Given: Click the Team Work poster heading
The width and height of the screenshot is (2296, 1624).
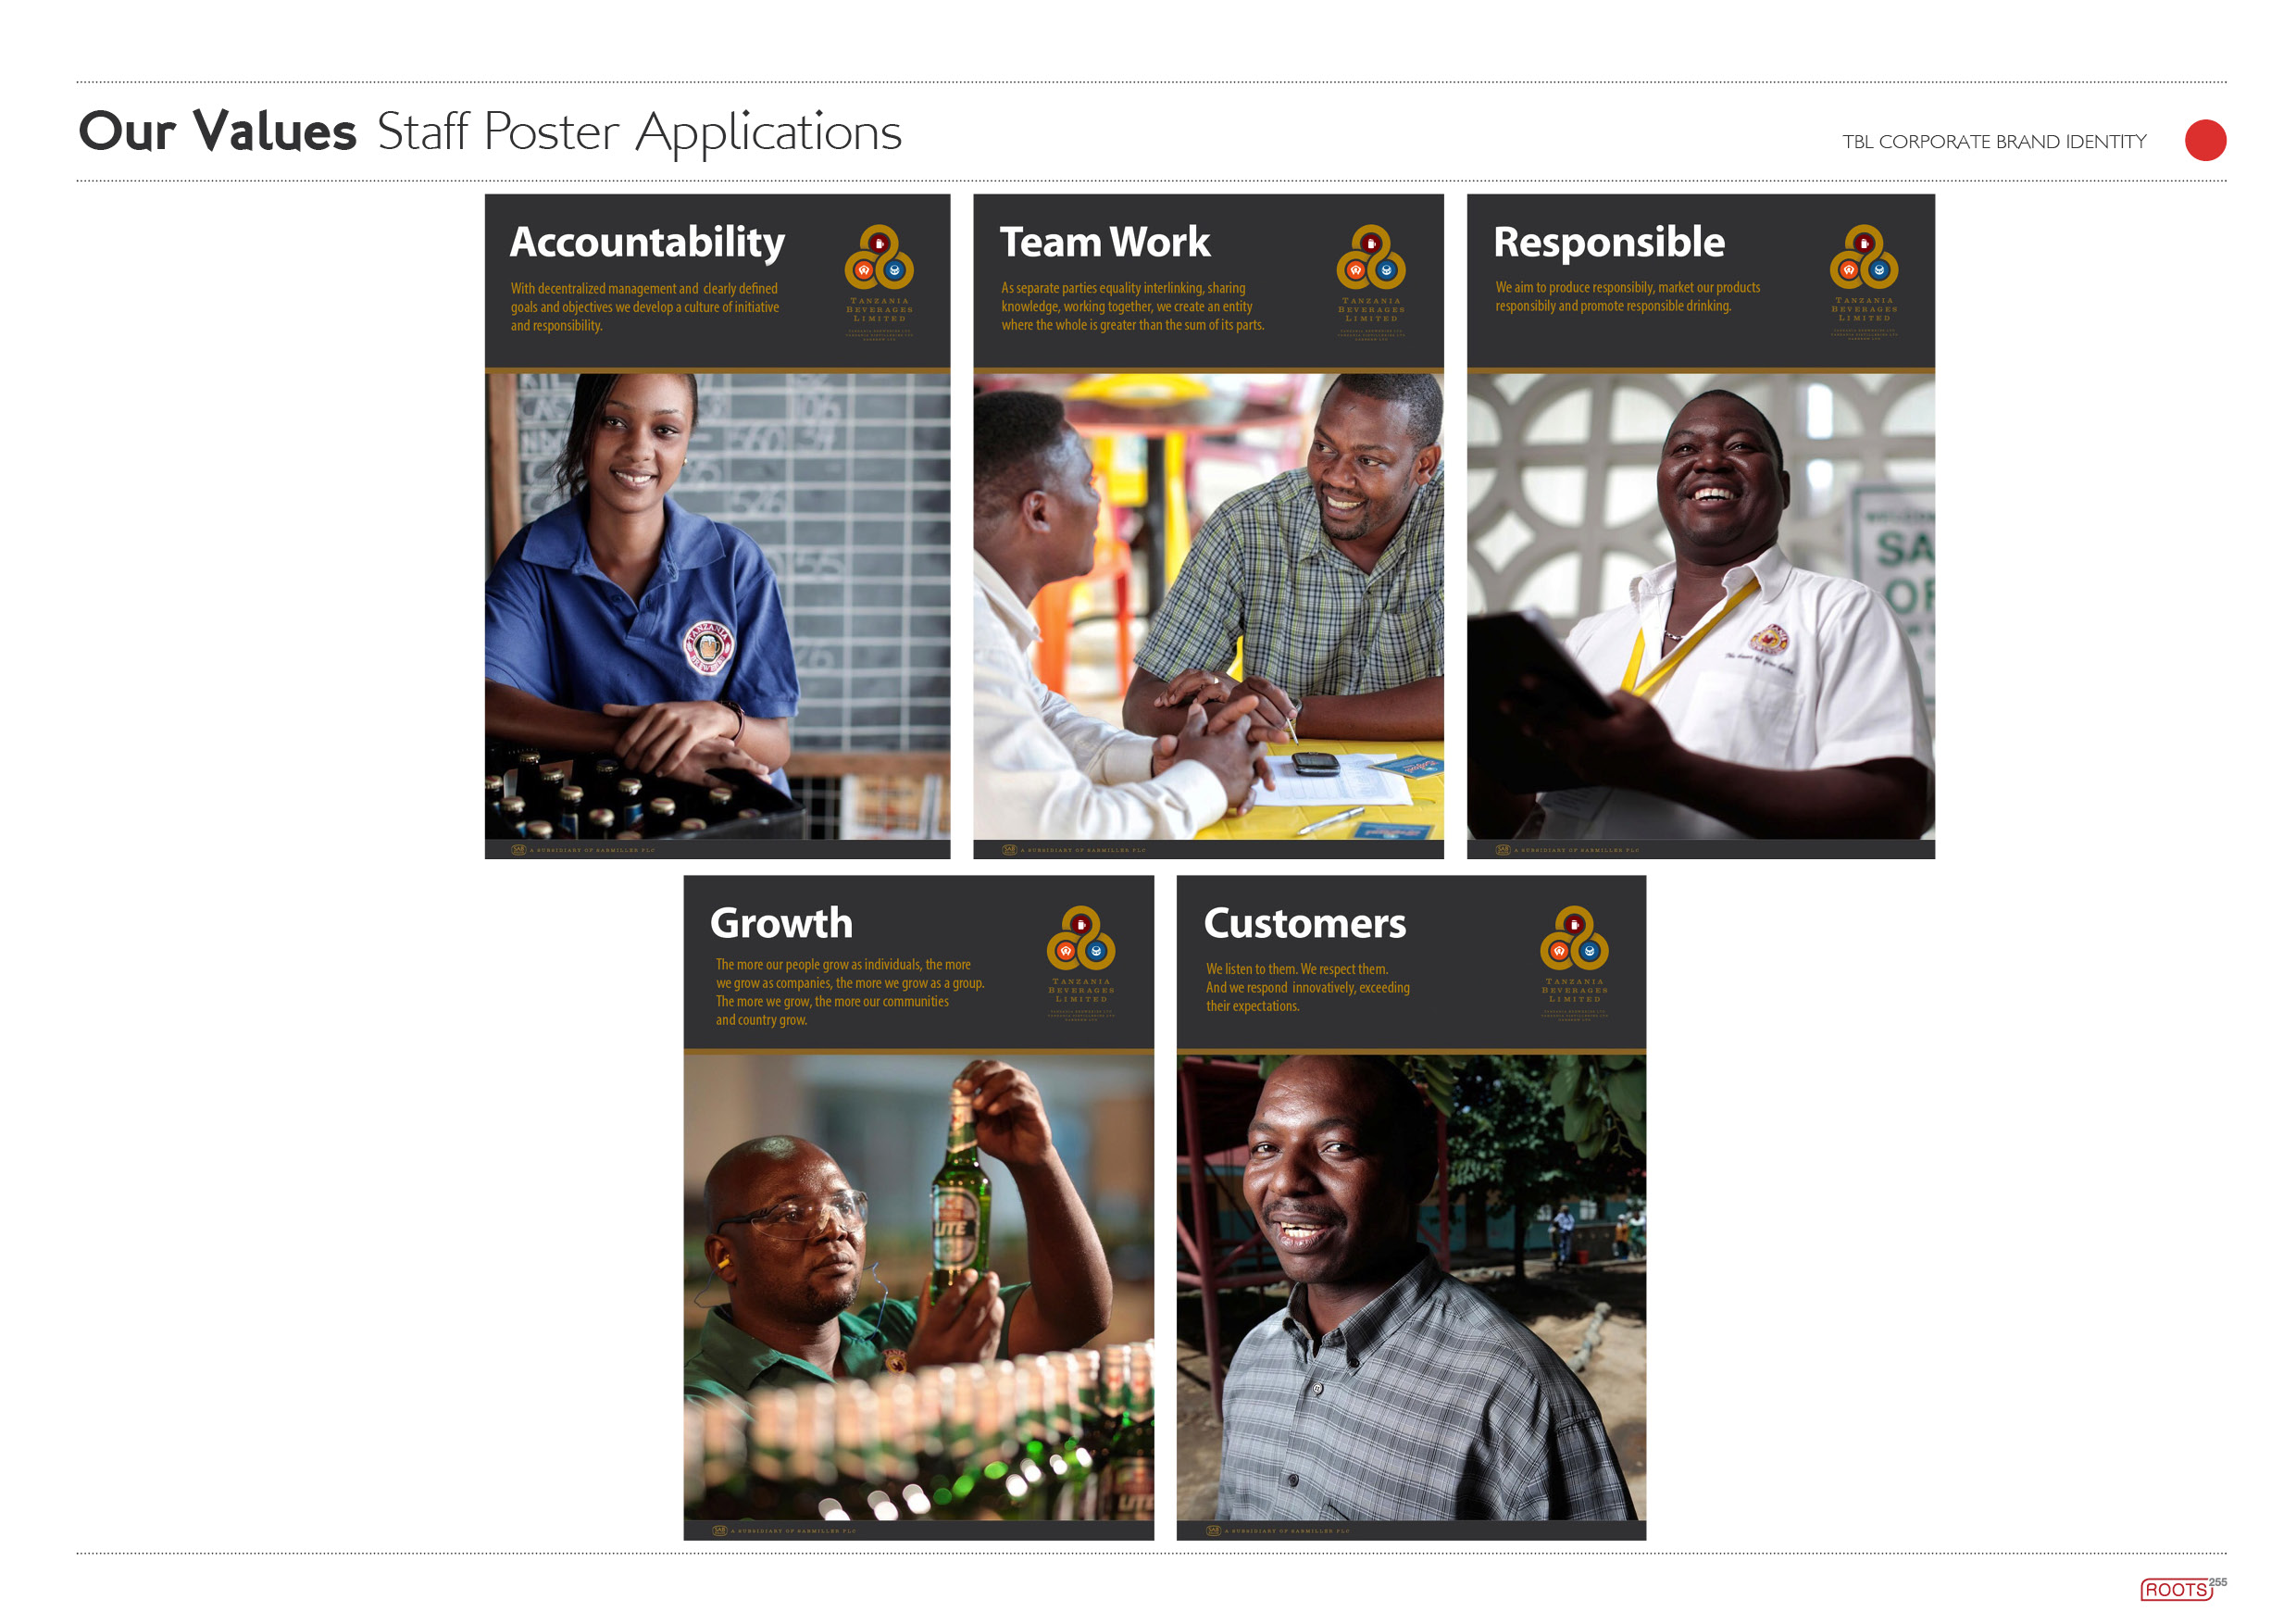Looking at the screenshot, I should tap(1104, 242).
